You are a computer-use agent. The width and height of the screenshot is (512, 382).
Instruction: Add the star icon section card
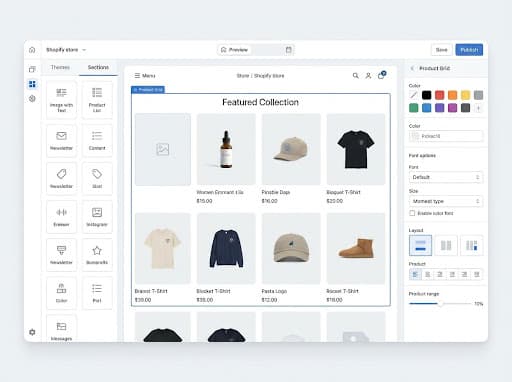[x=97, y=255]
